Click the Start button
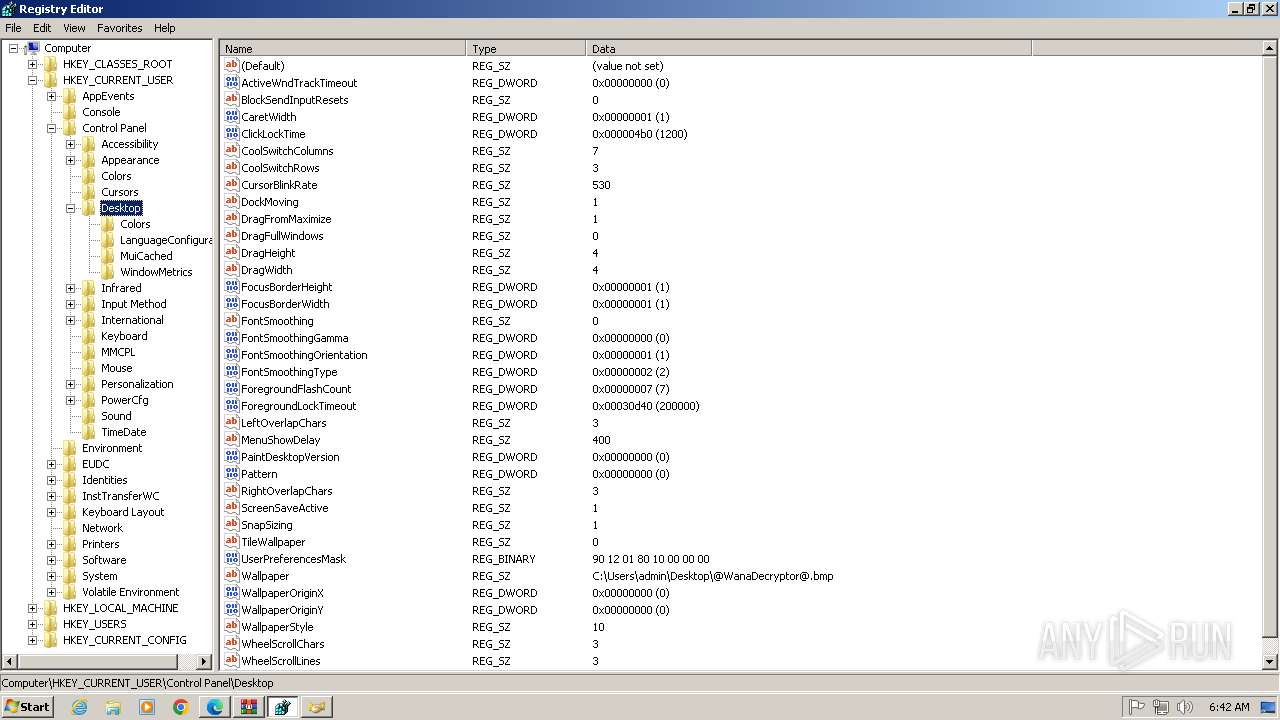1280x720 pixels. click(28, 707)
